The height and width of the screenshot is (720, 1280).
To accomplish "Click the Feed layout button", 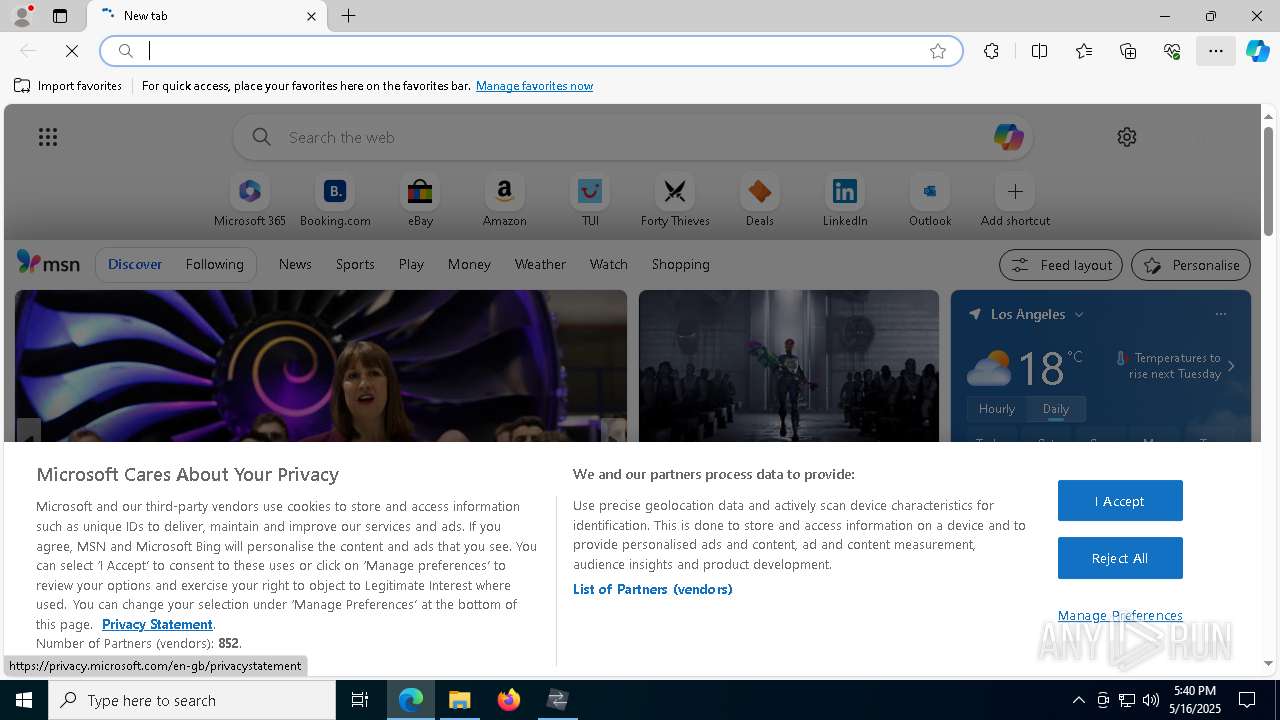I will click(1061, 265).
